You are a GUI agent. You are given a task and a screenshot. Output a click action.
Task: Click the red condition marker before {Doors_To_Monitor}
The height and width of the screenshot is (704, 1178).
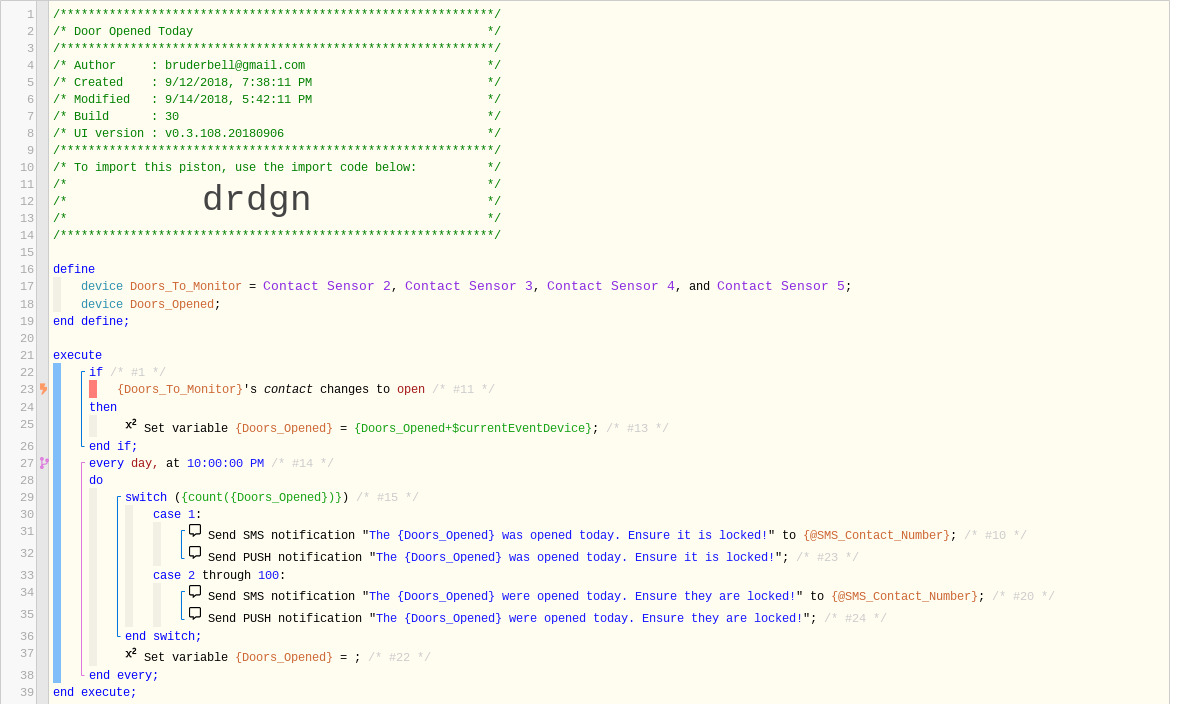[x=93, y=389]
